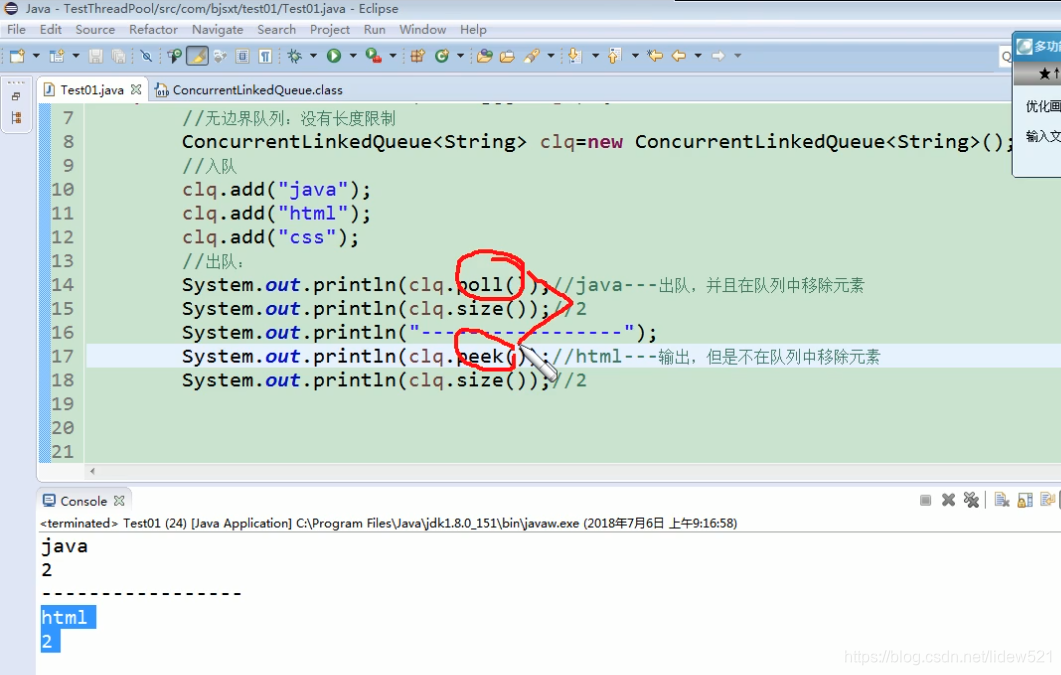The image size is (1061, 675).
Task: Click the Save All toolbar icon
Action: 118,56
